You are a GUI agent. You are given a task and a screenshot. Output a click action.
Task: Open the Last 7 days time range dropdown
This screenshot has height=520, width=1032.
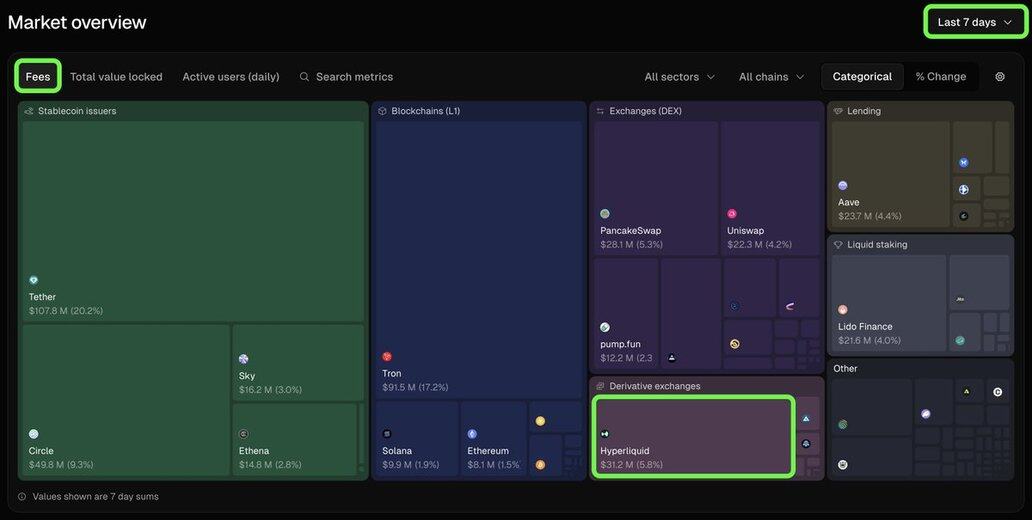[x=975, y=22]
